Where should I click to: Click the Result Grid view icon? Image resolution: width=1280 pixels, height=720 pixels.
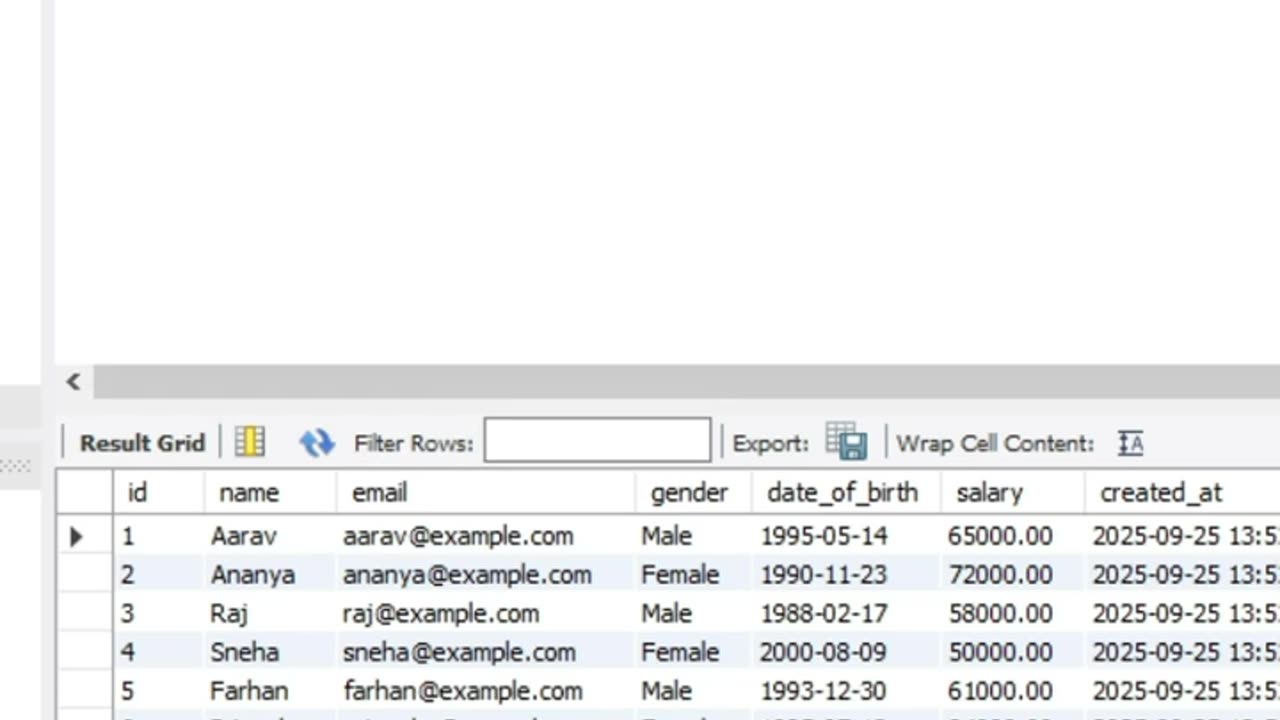249,442
